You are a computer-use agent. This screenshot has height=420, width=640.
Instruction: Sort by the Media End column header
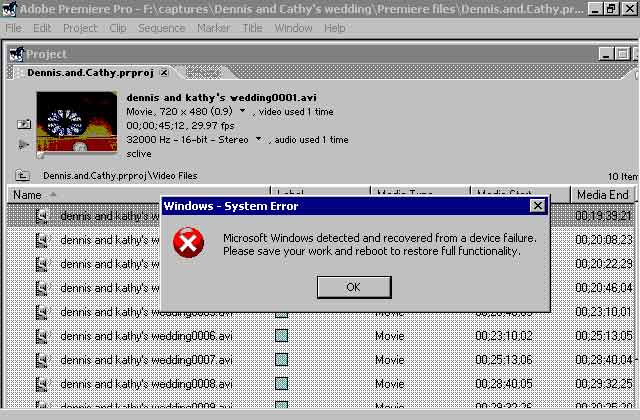click(x=602, y=195)
